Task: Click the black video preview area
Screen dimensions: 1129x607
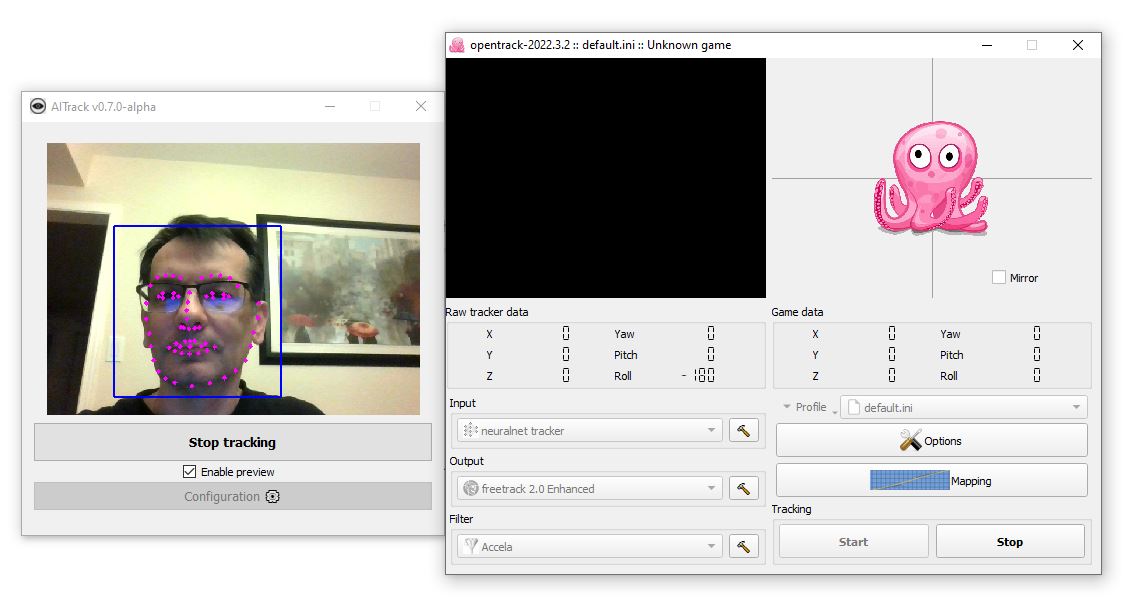Action: click(x=605, y=178)
